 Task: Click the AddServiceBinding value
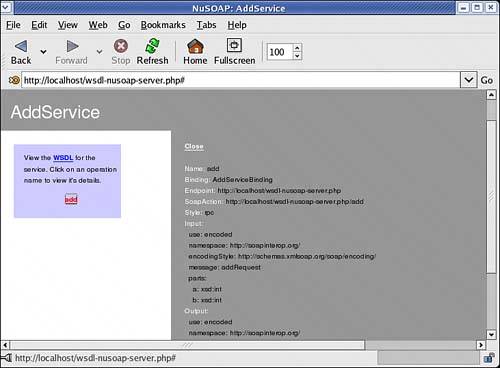[x=242, y=180]
